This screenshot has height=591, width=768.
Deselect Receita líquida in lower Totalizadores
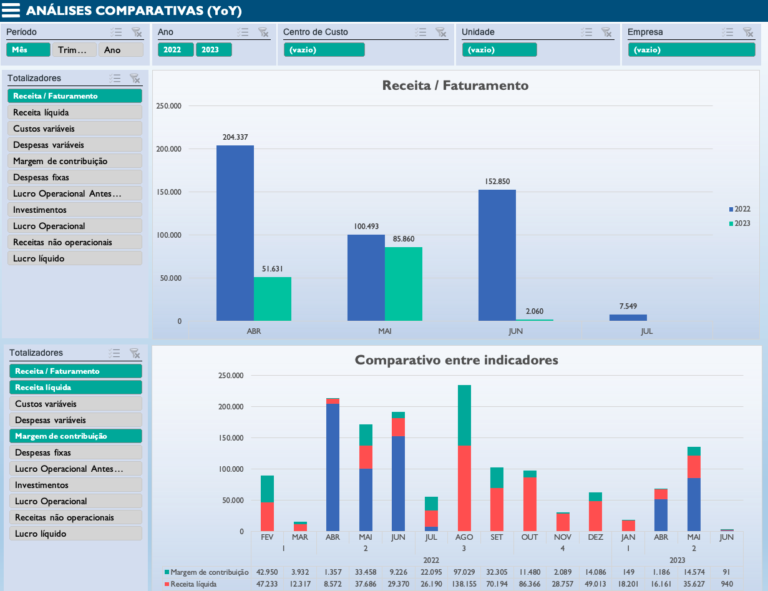[75, 387]
